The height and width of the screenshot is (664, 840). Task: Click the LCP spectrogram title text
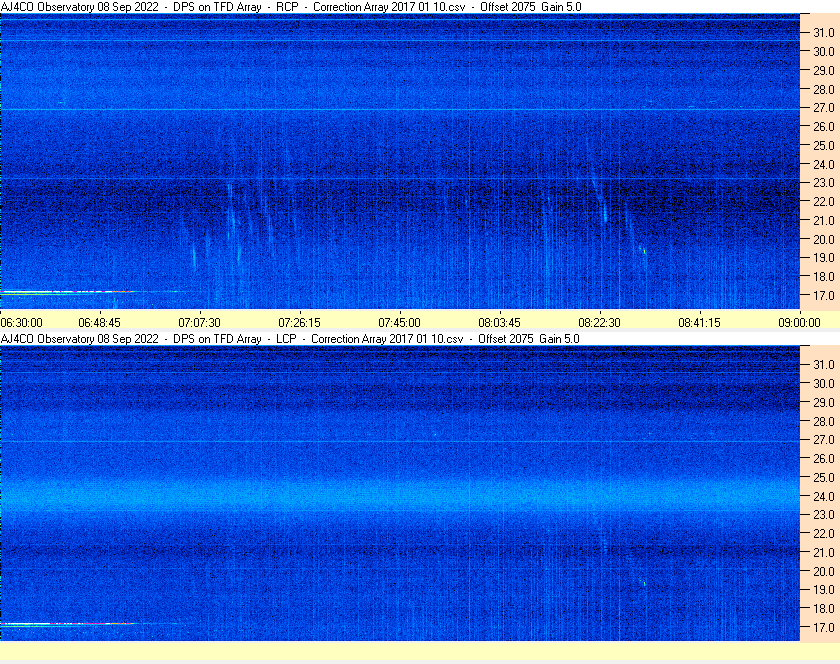click(290, 339)
